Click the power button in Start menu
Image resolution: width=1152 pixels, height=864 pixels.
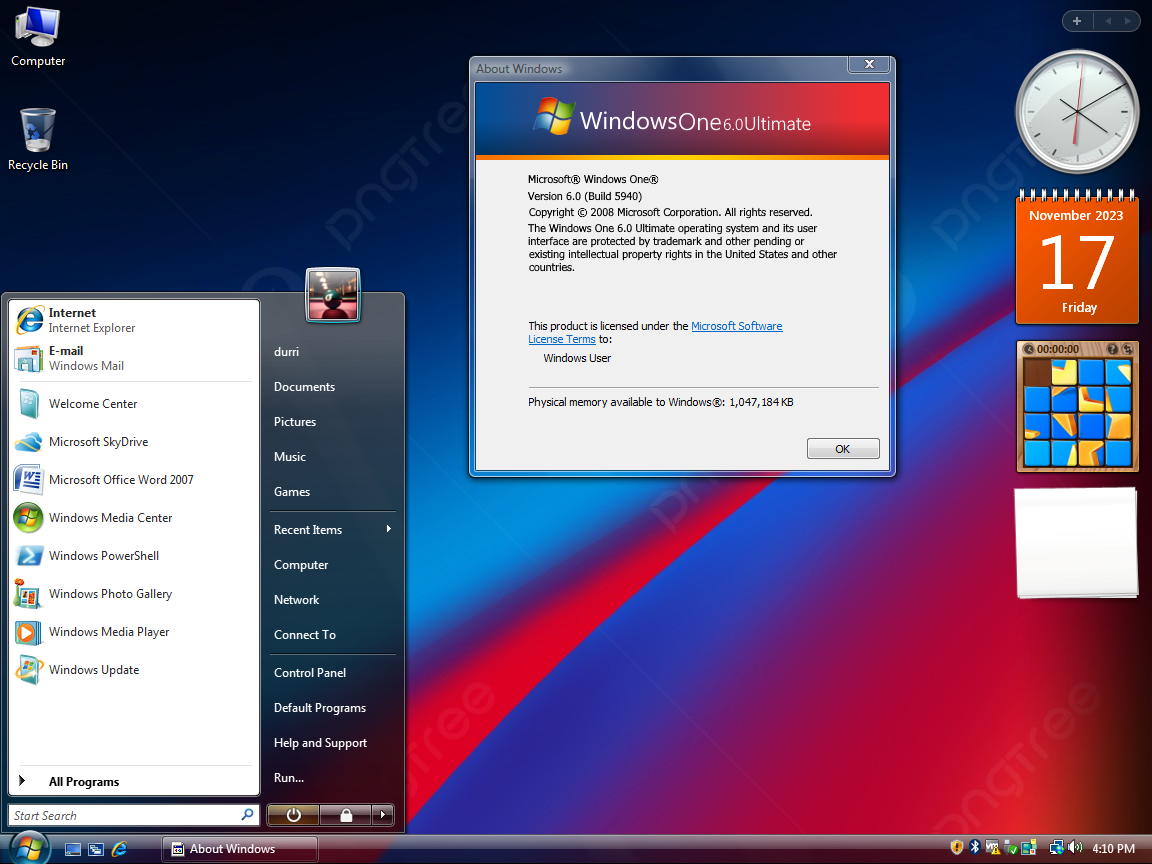293,815
